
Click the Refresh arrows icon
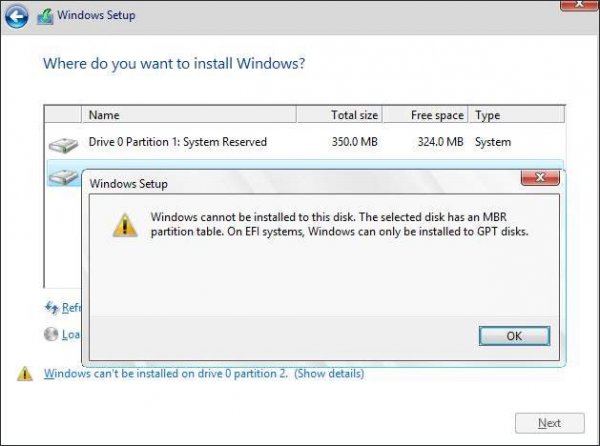52,307
